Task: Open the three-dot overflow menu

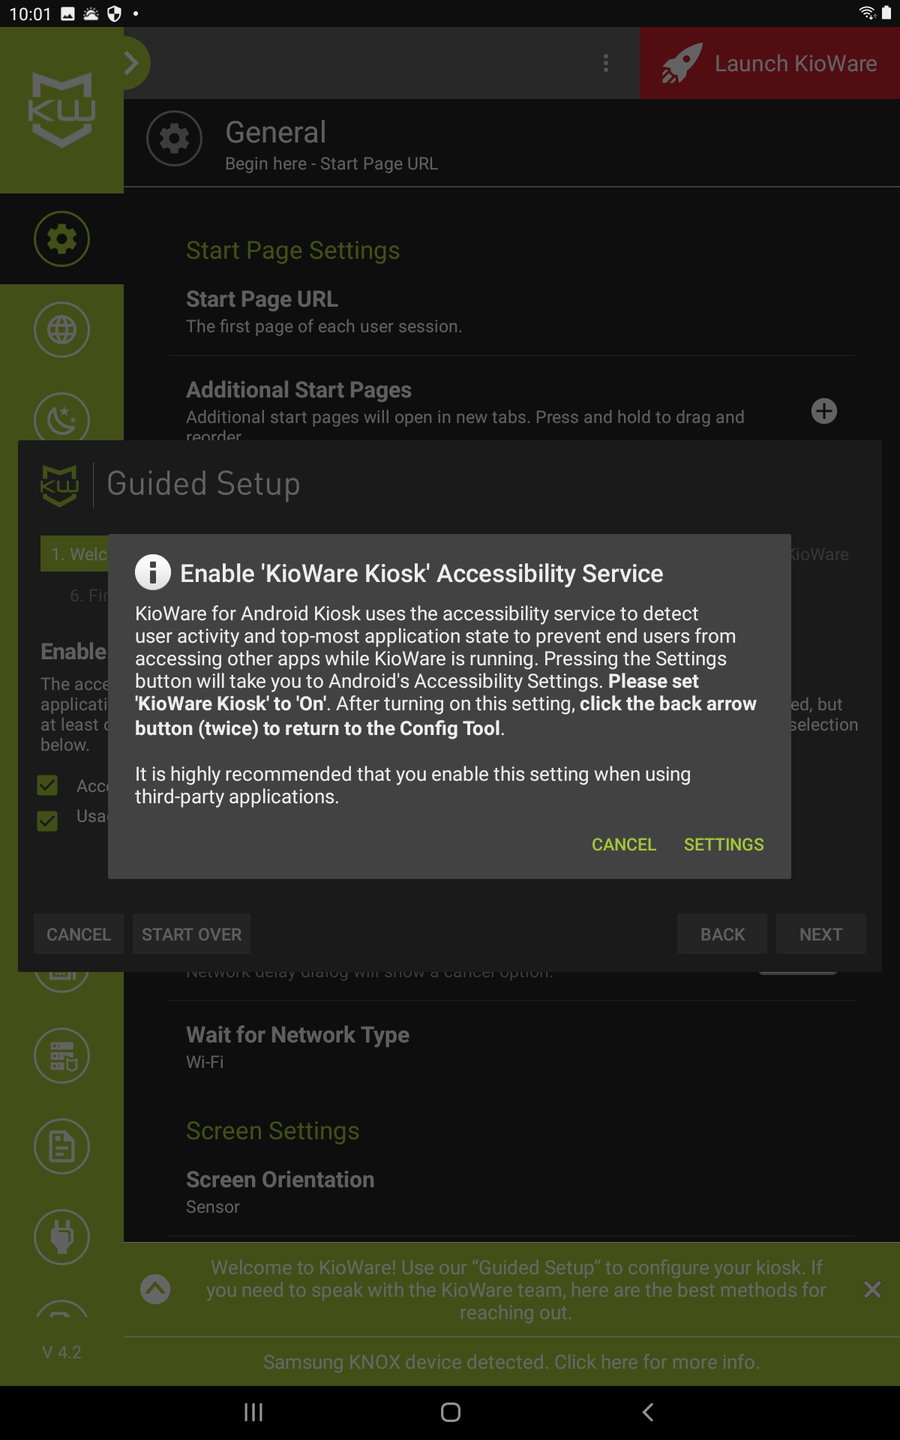Action: pos(606,63)
